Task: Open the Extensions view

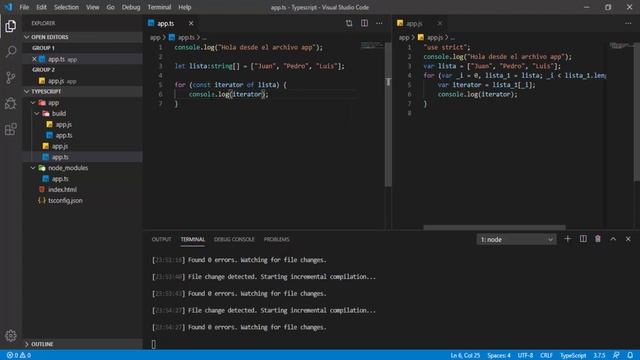Action: pyautogui.click(x=11, y=129)
